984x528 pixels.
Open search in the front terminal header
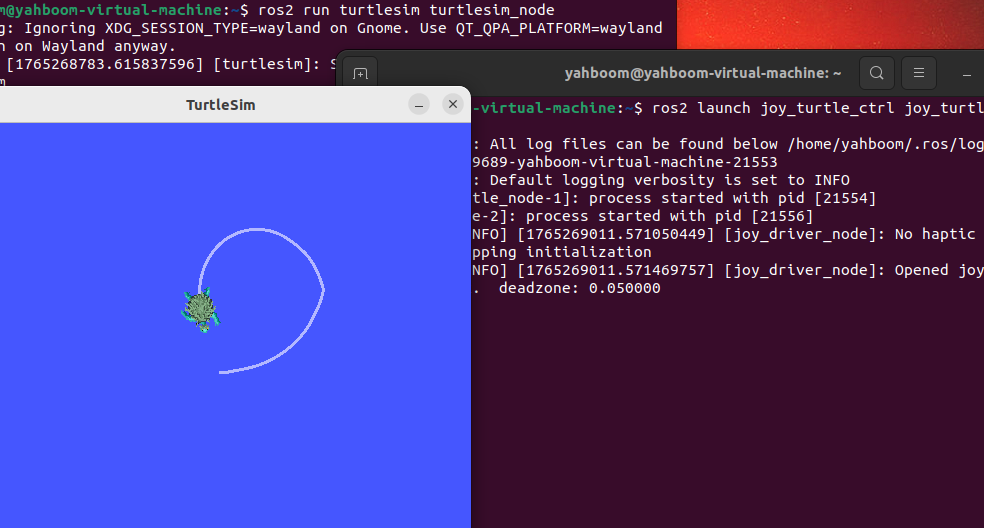[877, 73]
